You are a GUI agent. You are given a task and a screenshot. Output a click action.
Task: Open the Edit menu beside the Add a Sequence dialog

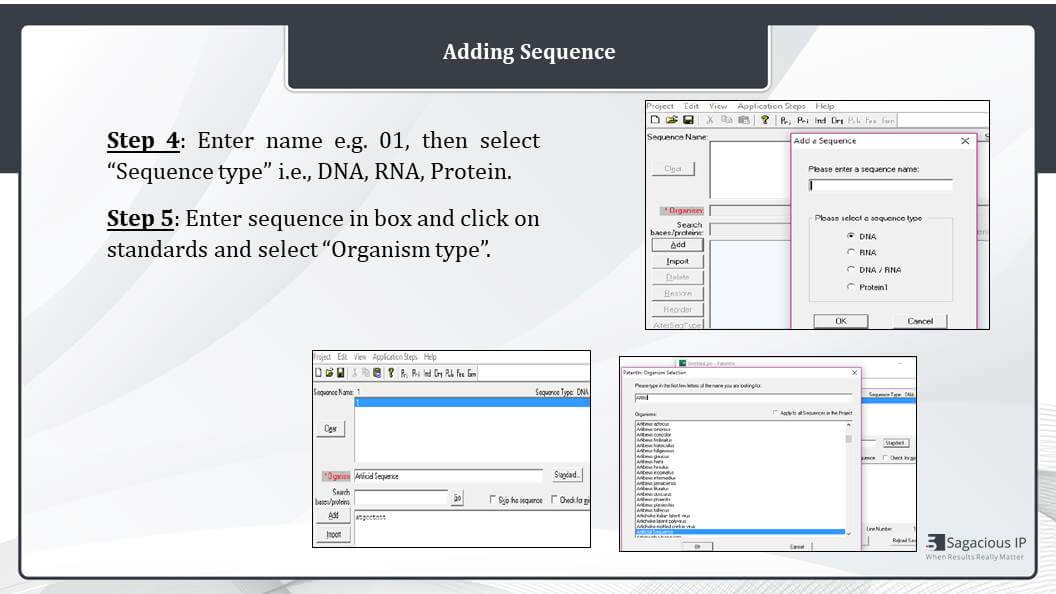coord(691,106)
